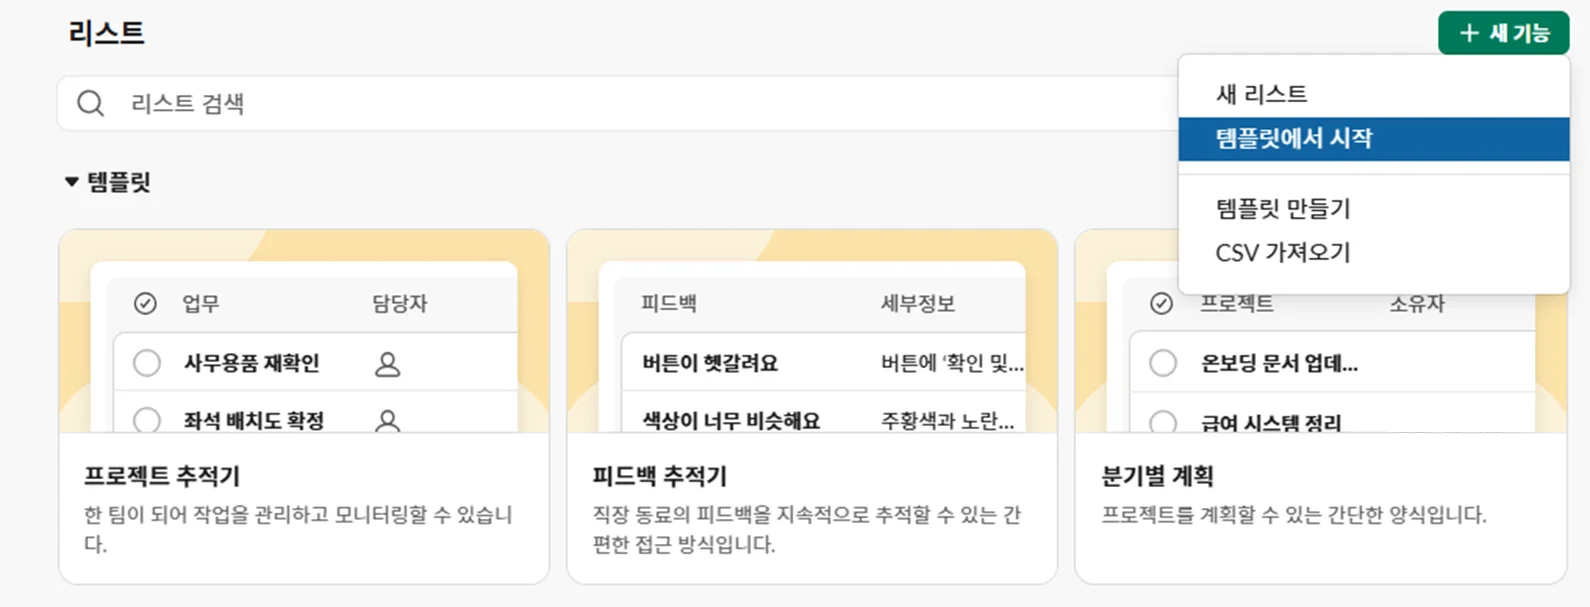Choose 템플릿에서 시작 in the menu
The image size is (1590, 607).
pos(1293,138)
